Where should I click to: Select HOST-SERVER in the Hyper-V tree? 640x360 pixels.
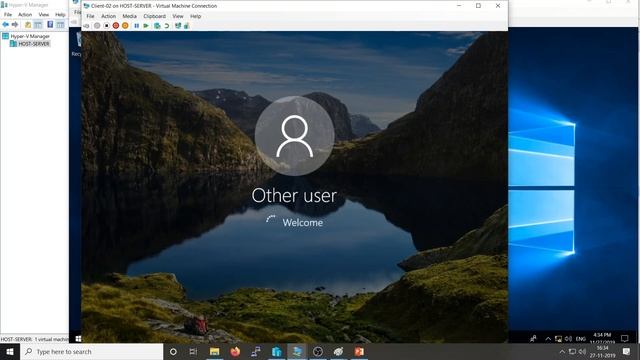tap(34, 44)
